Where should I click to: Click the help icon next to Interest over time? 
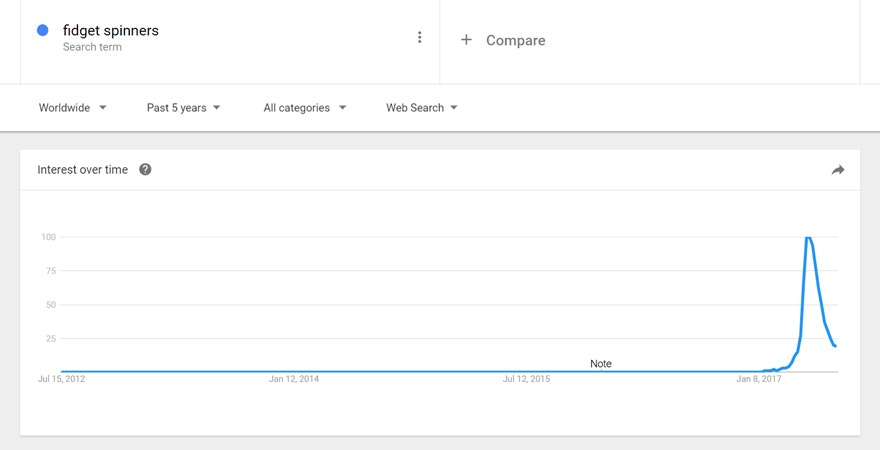145,170
